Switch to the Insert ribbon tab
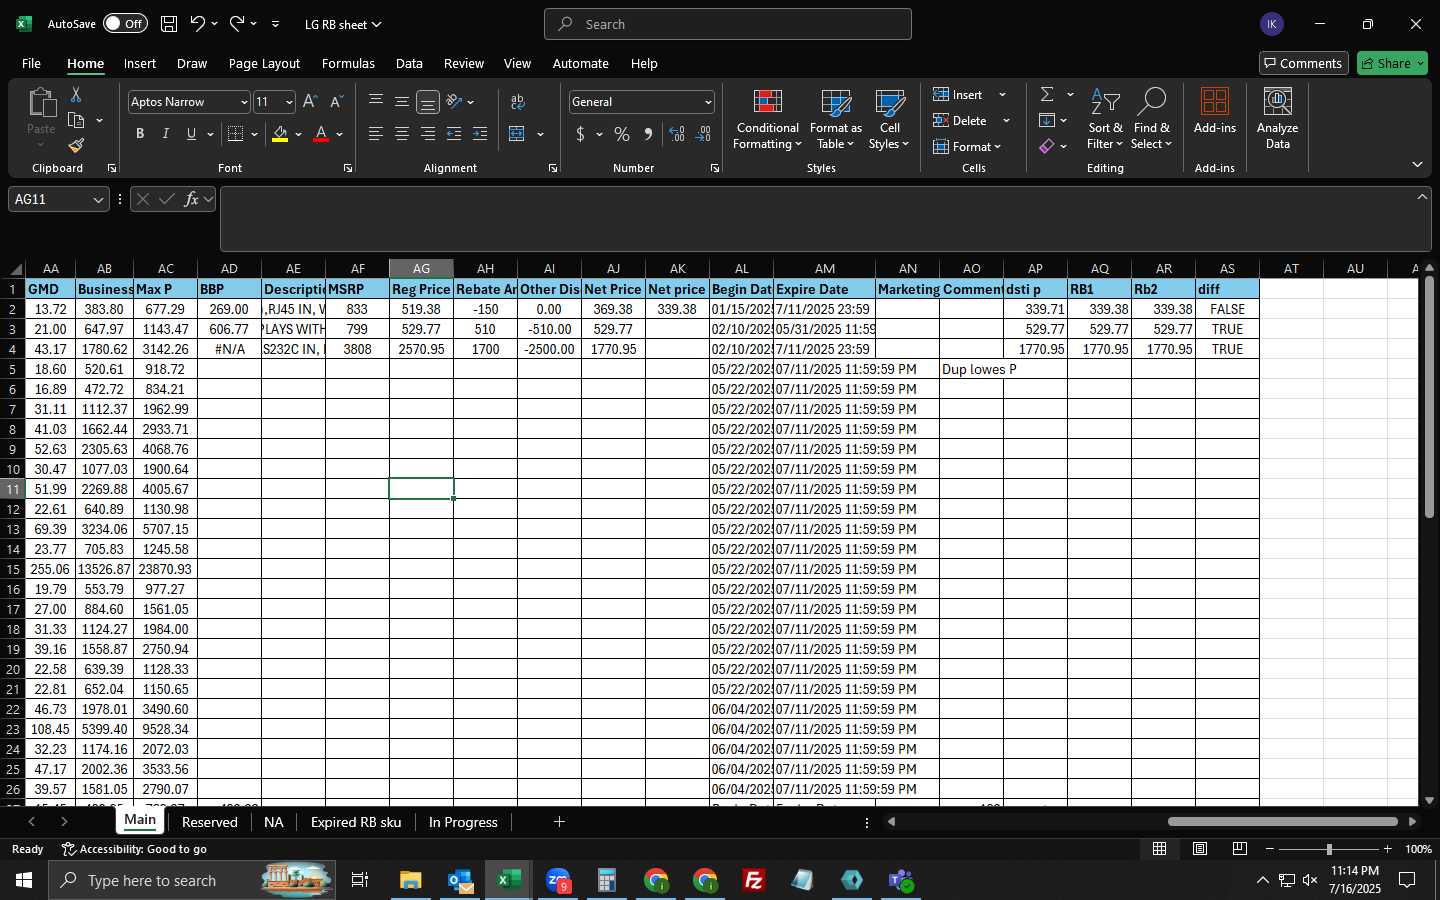 point(140,63)
